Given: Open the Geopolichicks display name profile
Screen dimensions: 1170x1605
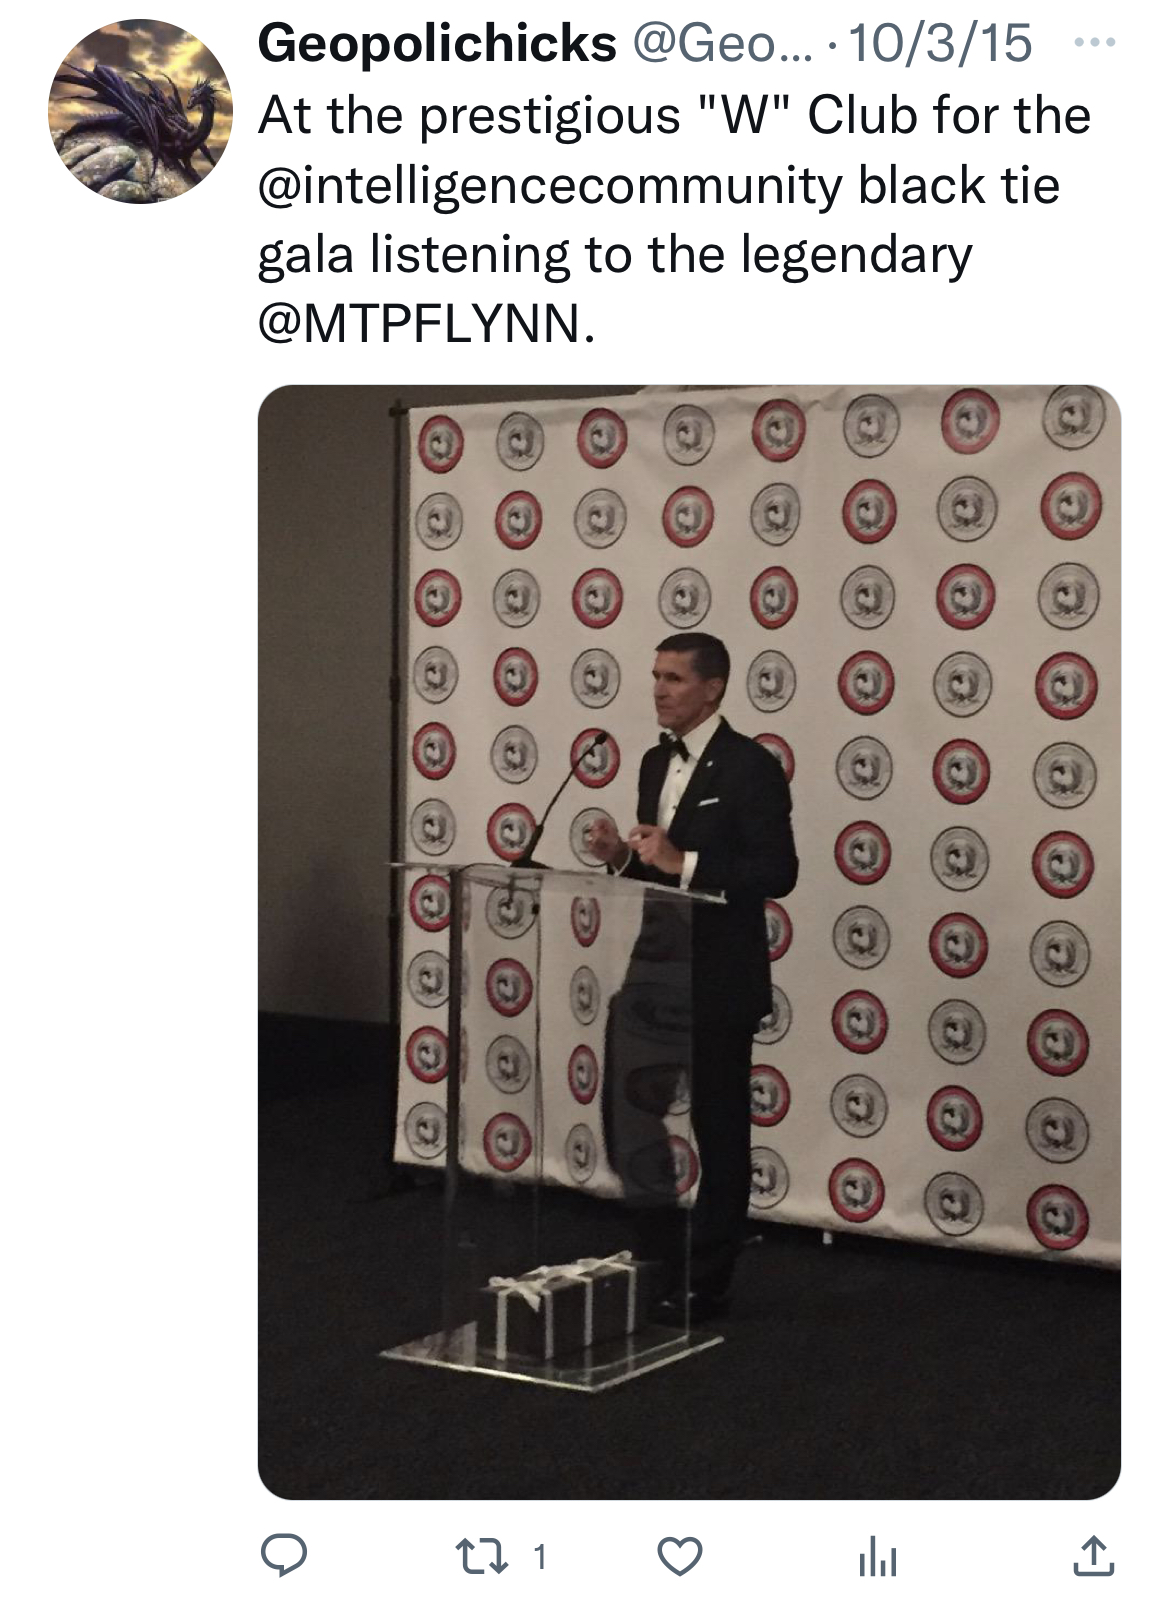Looking at the screenshot, I should coord(437,44).
